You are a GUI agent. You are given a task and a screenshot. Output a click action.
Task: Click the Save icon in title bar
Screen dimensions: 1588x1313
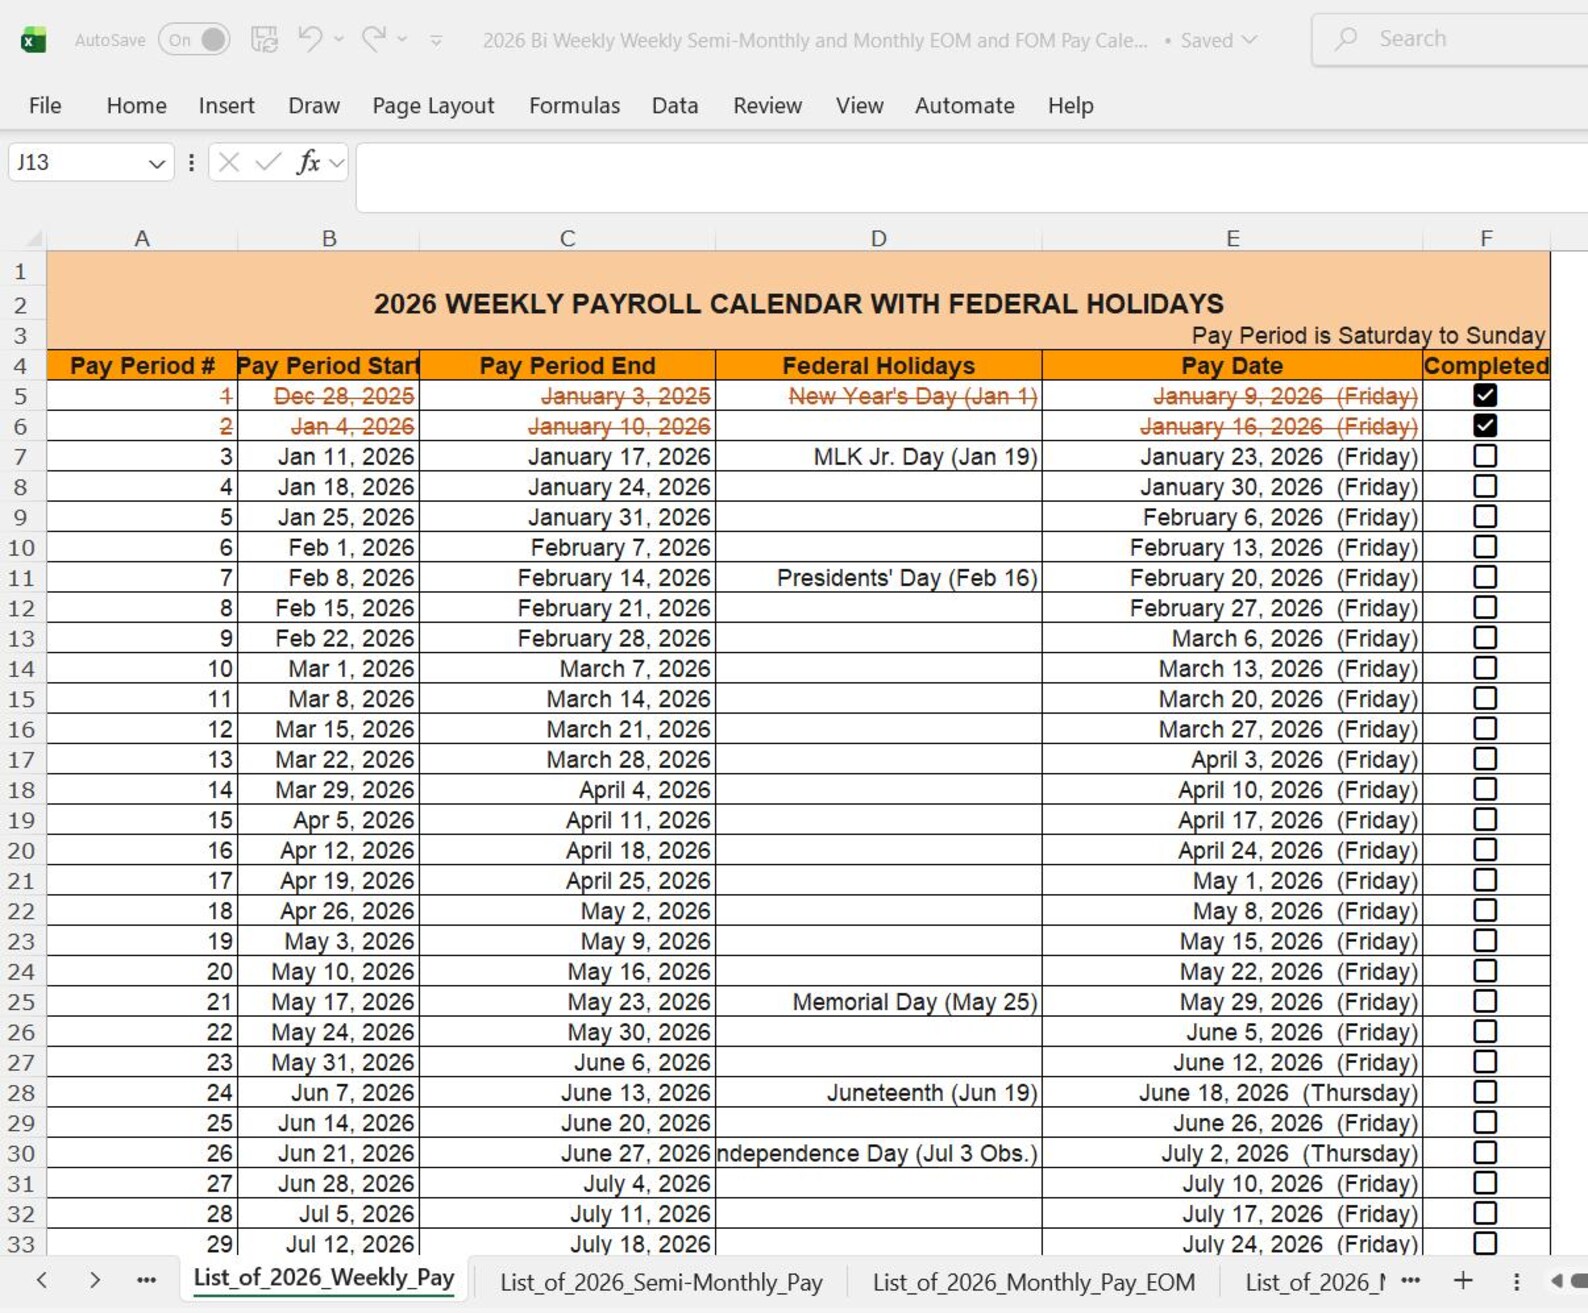tap(264, 39)
